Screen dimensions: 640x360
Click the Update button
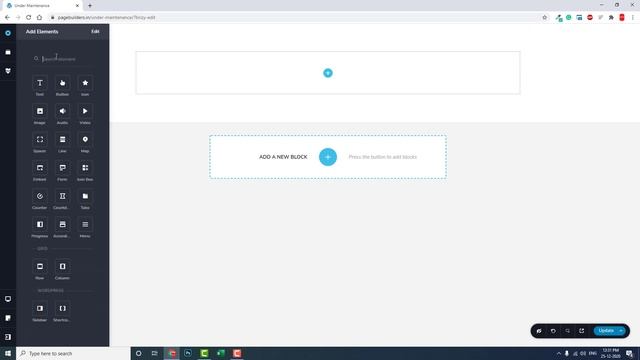[x=606, y=331]
